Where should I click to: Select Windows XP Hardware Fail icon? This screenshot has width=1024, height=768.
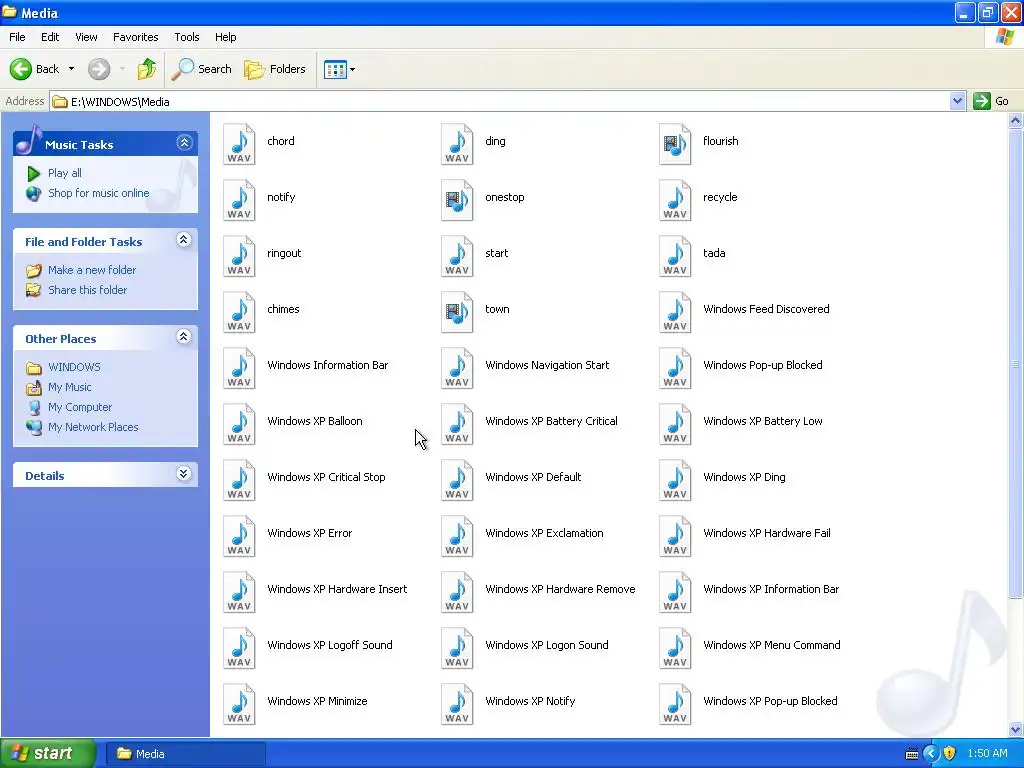tap(675, 537)
